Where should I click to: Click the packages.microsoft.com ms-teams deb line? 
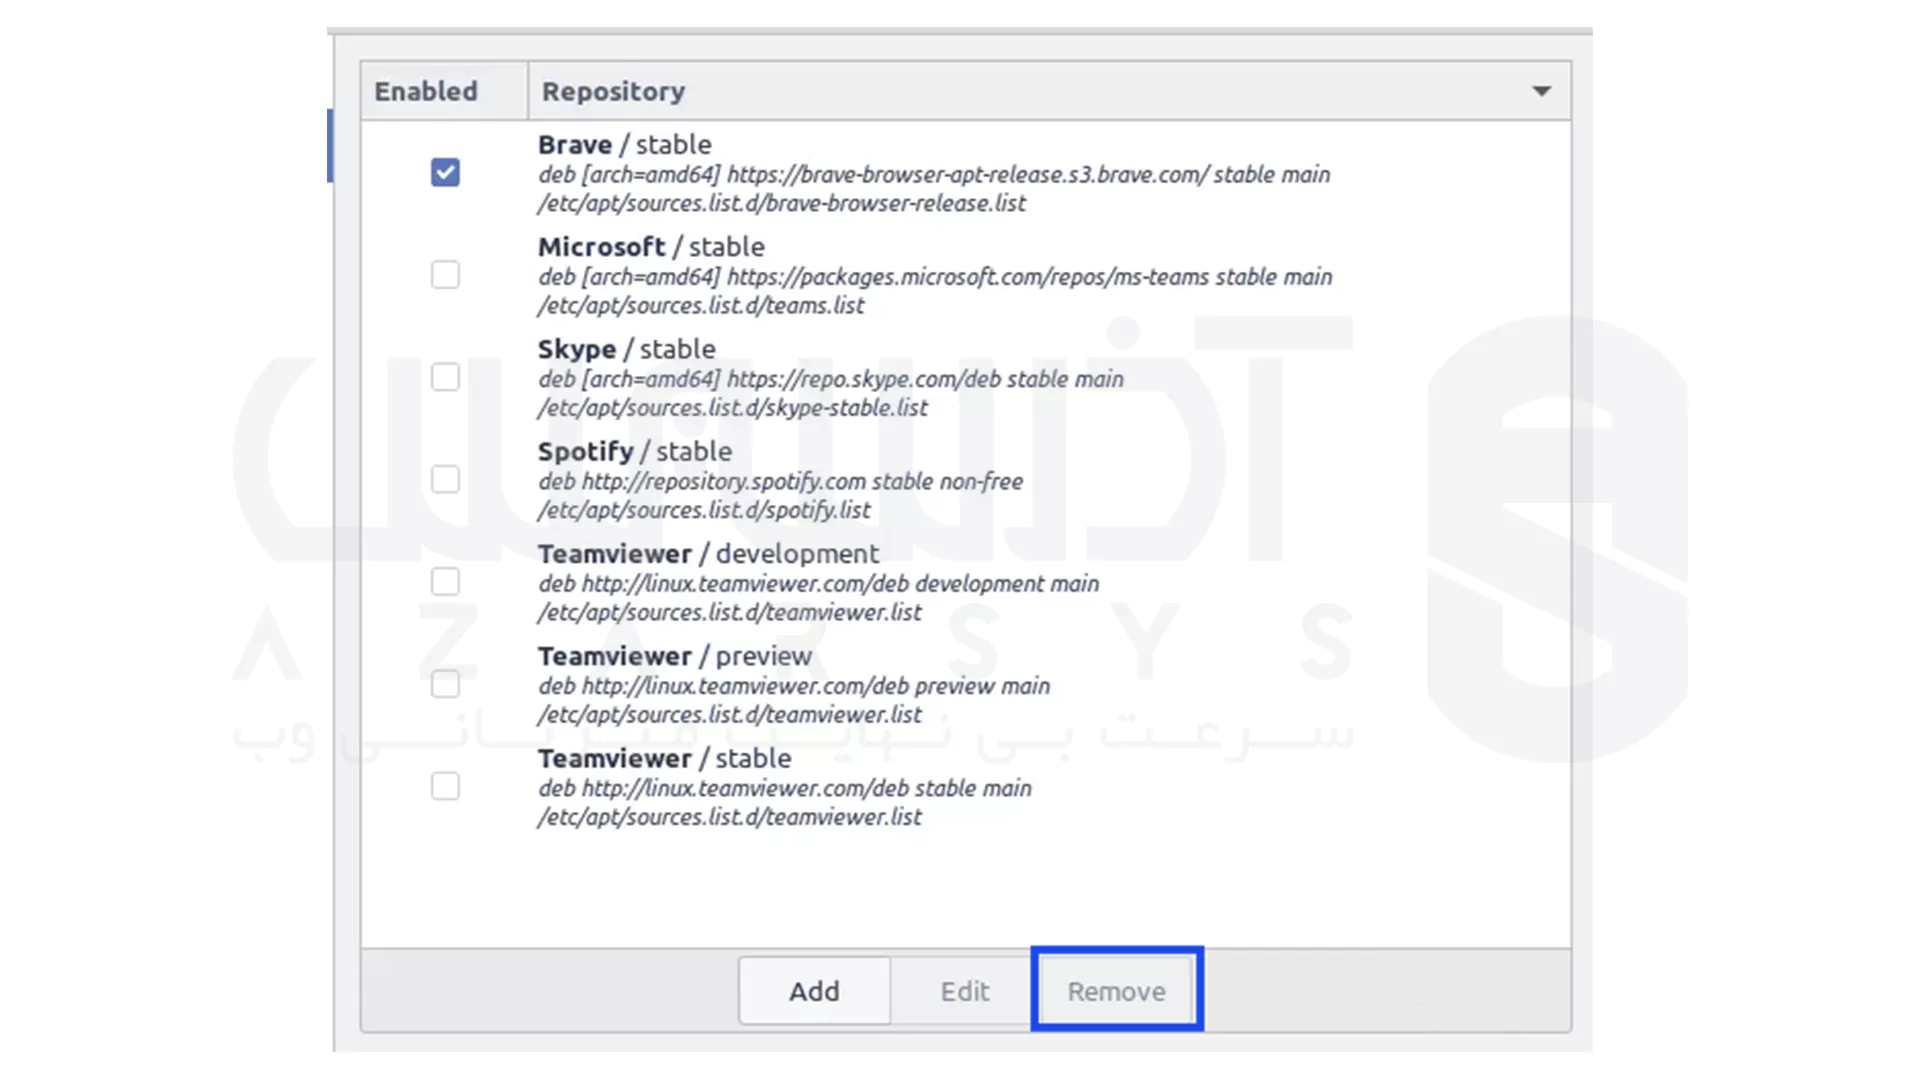(x=935, y=276)
